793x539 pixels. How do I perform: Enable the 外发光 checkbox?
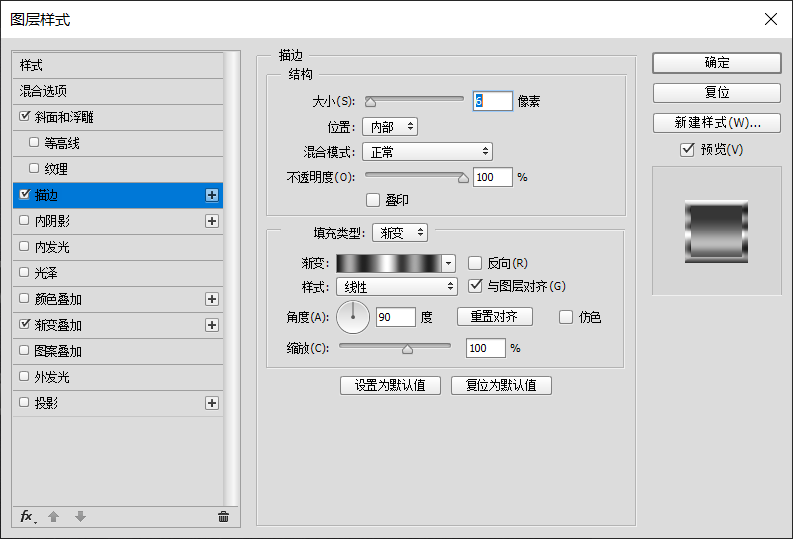(x=24, y=376)
